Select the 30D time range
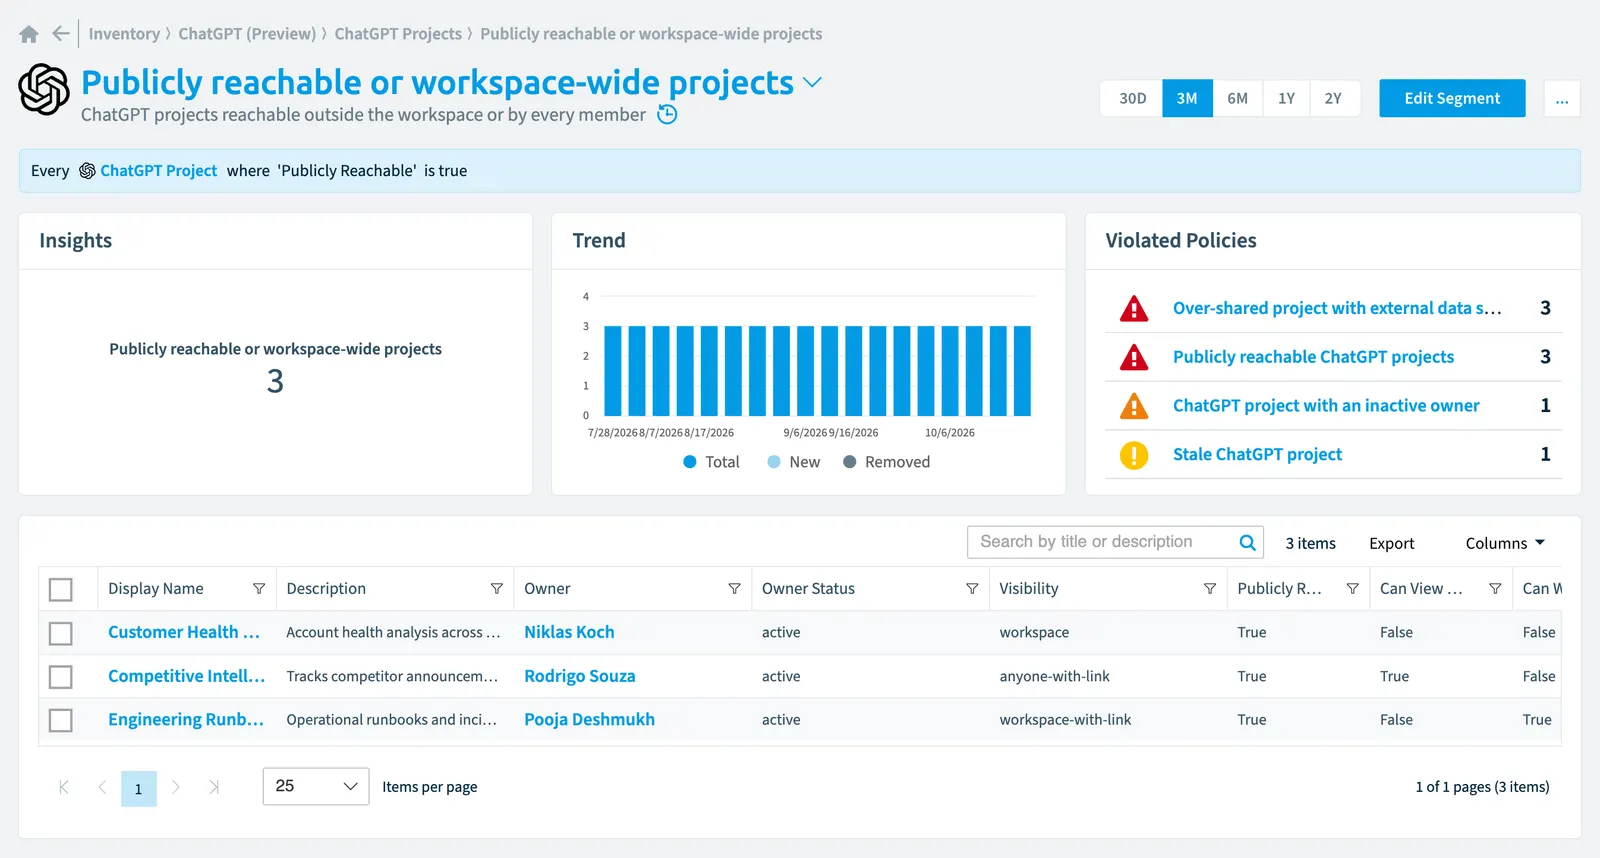The image size is (1600, 858). tap(1132, 99)
